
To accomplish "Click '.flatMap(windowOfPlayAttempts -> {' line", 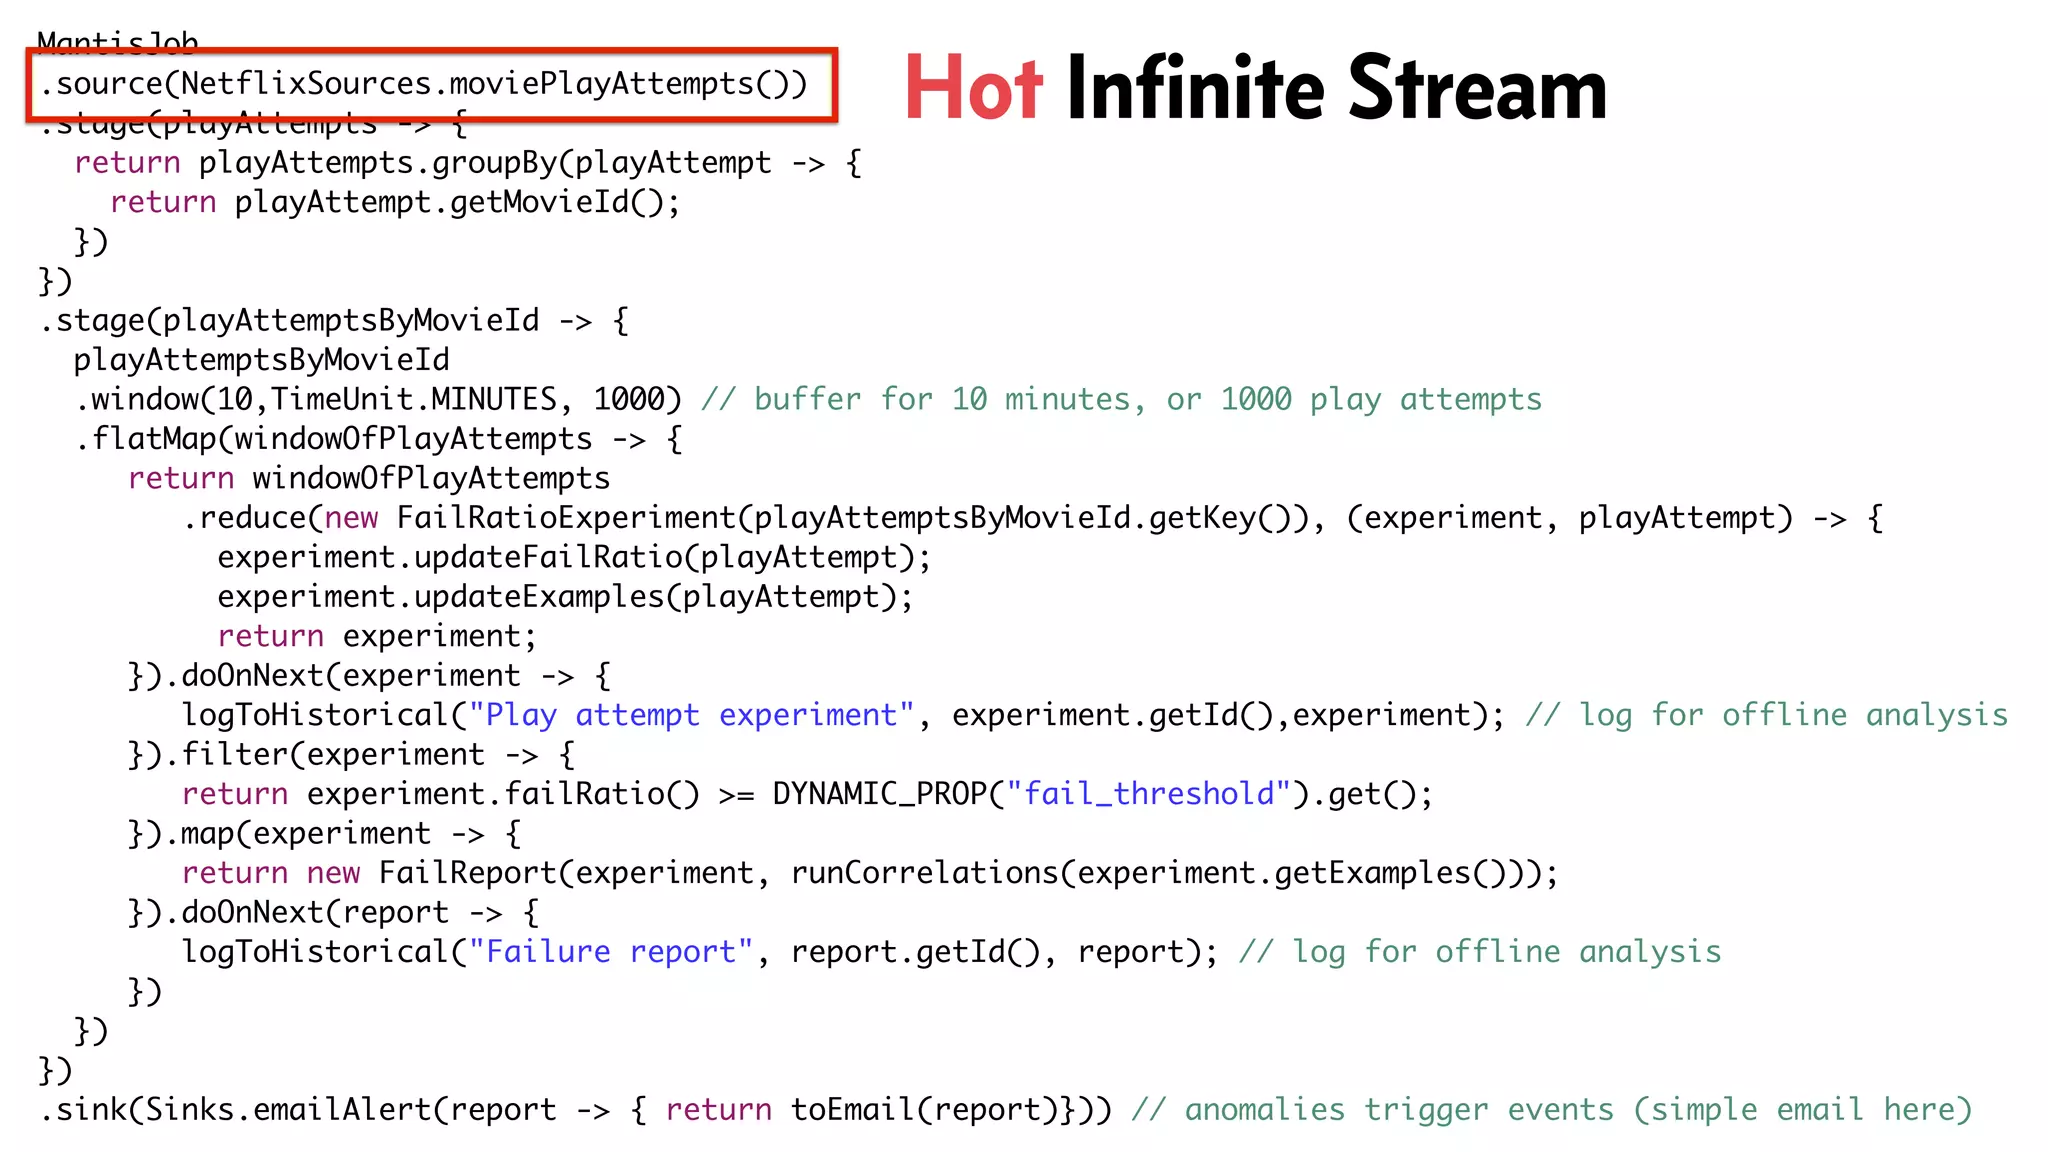I will (x=379, y=439).
